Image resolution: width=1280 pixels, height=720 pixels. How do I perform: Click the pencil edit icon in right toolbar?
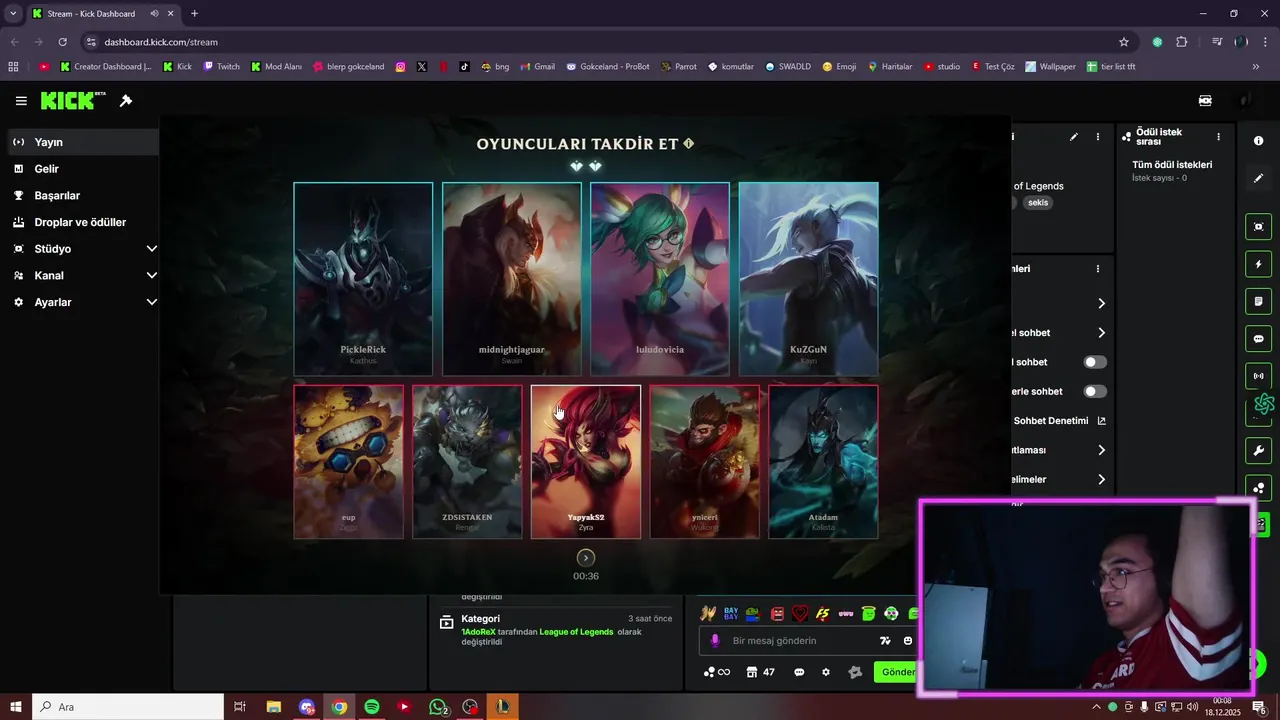(x=1258, y=178)
